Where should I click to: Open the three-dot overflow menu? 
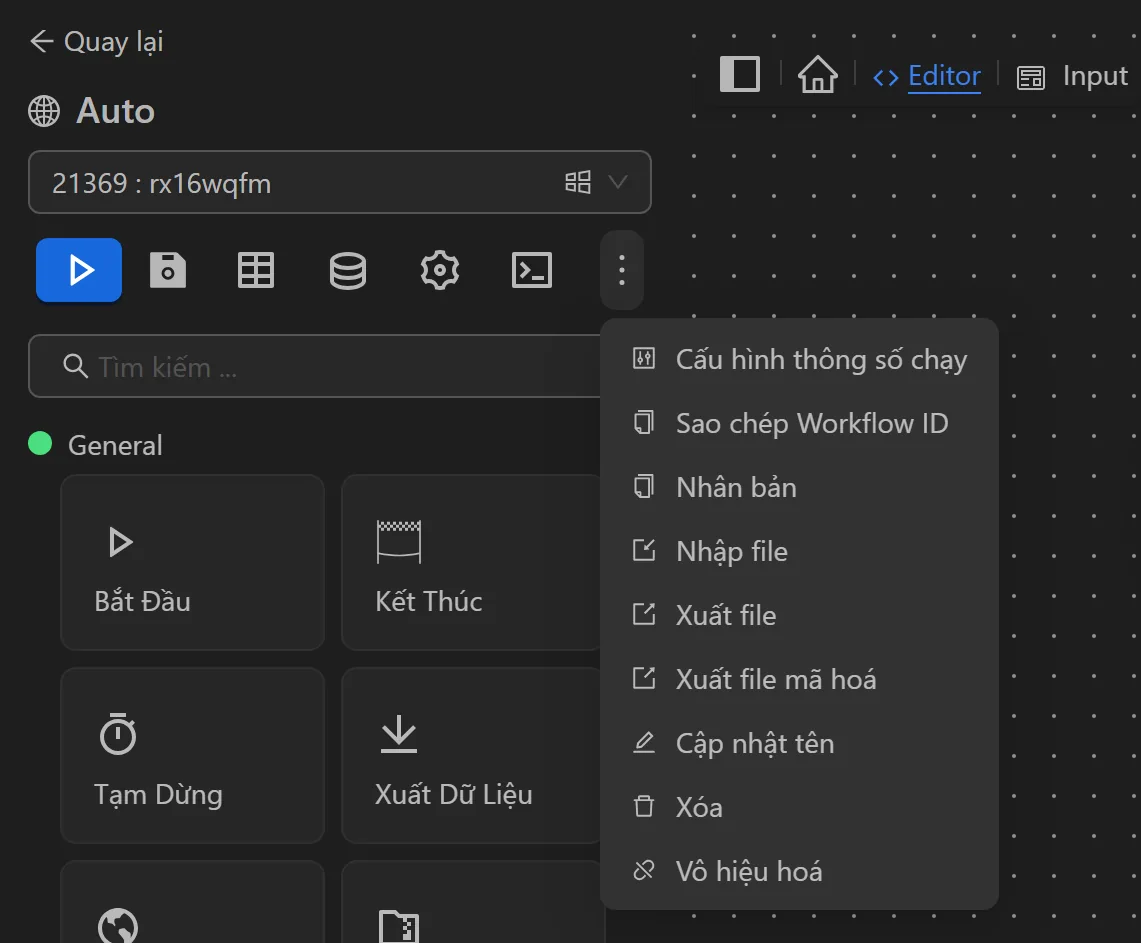click(621, 269)
